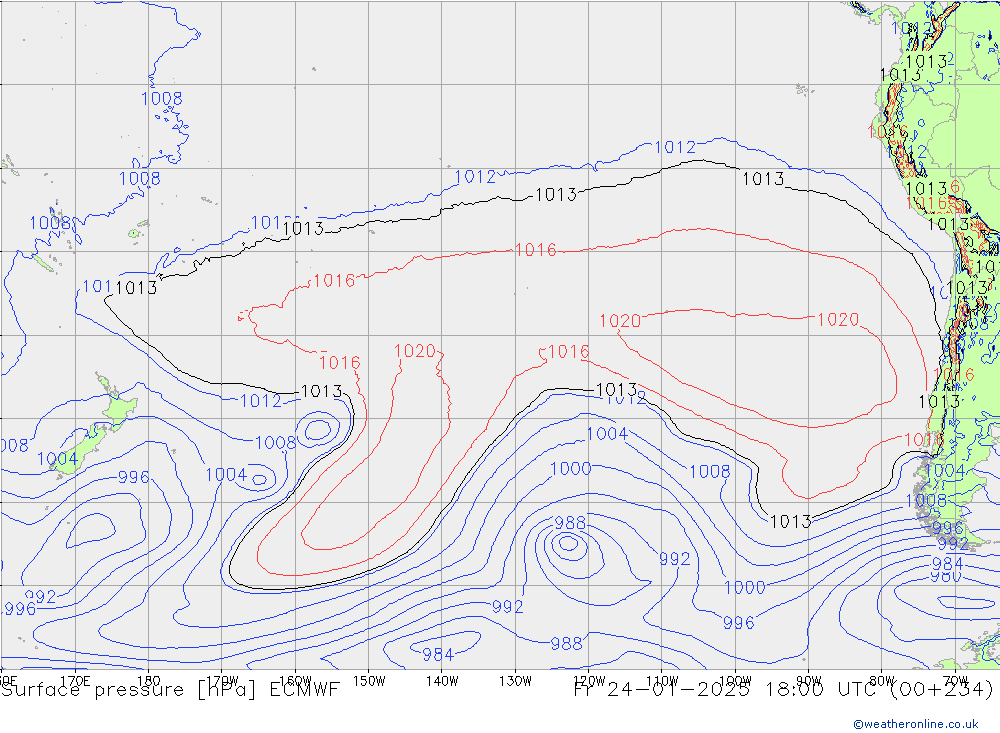Click the black 1013 label at bottom near 90W
This screenshot has width=1000, height=733.
[x=791, y=522]
